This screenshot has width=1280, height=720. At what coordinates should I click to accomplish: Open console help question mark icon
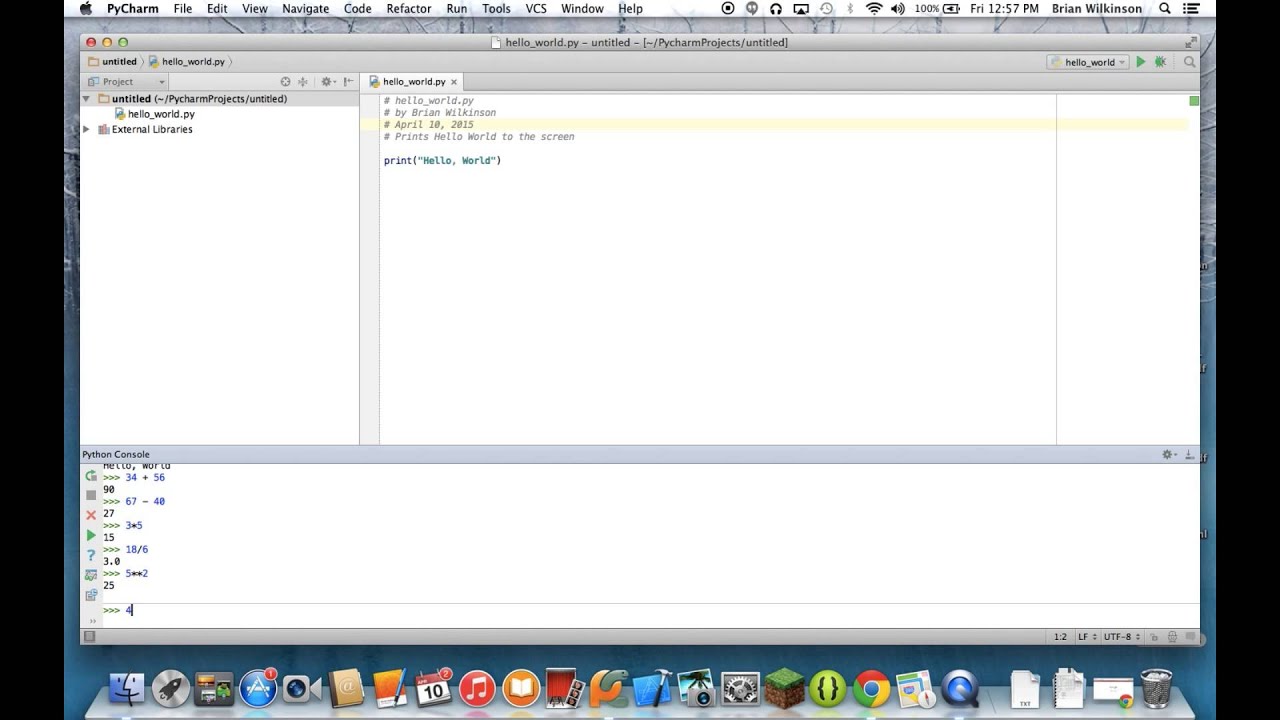(x=91, y=555)
